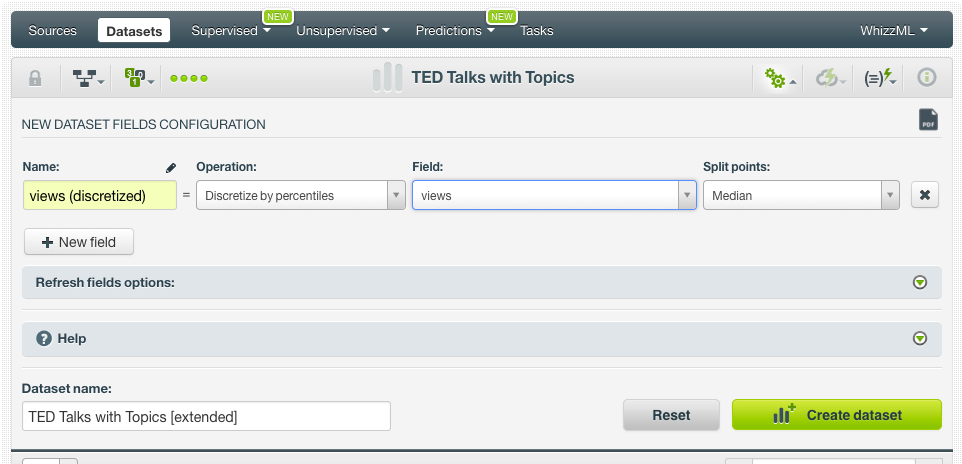Open the Field dropdown showing views

click(554, 196)
